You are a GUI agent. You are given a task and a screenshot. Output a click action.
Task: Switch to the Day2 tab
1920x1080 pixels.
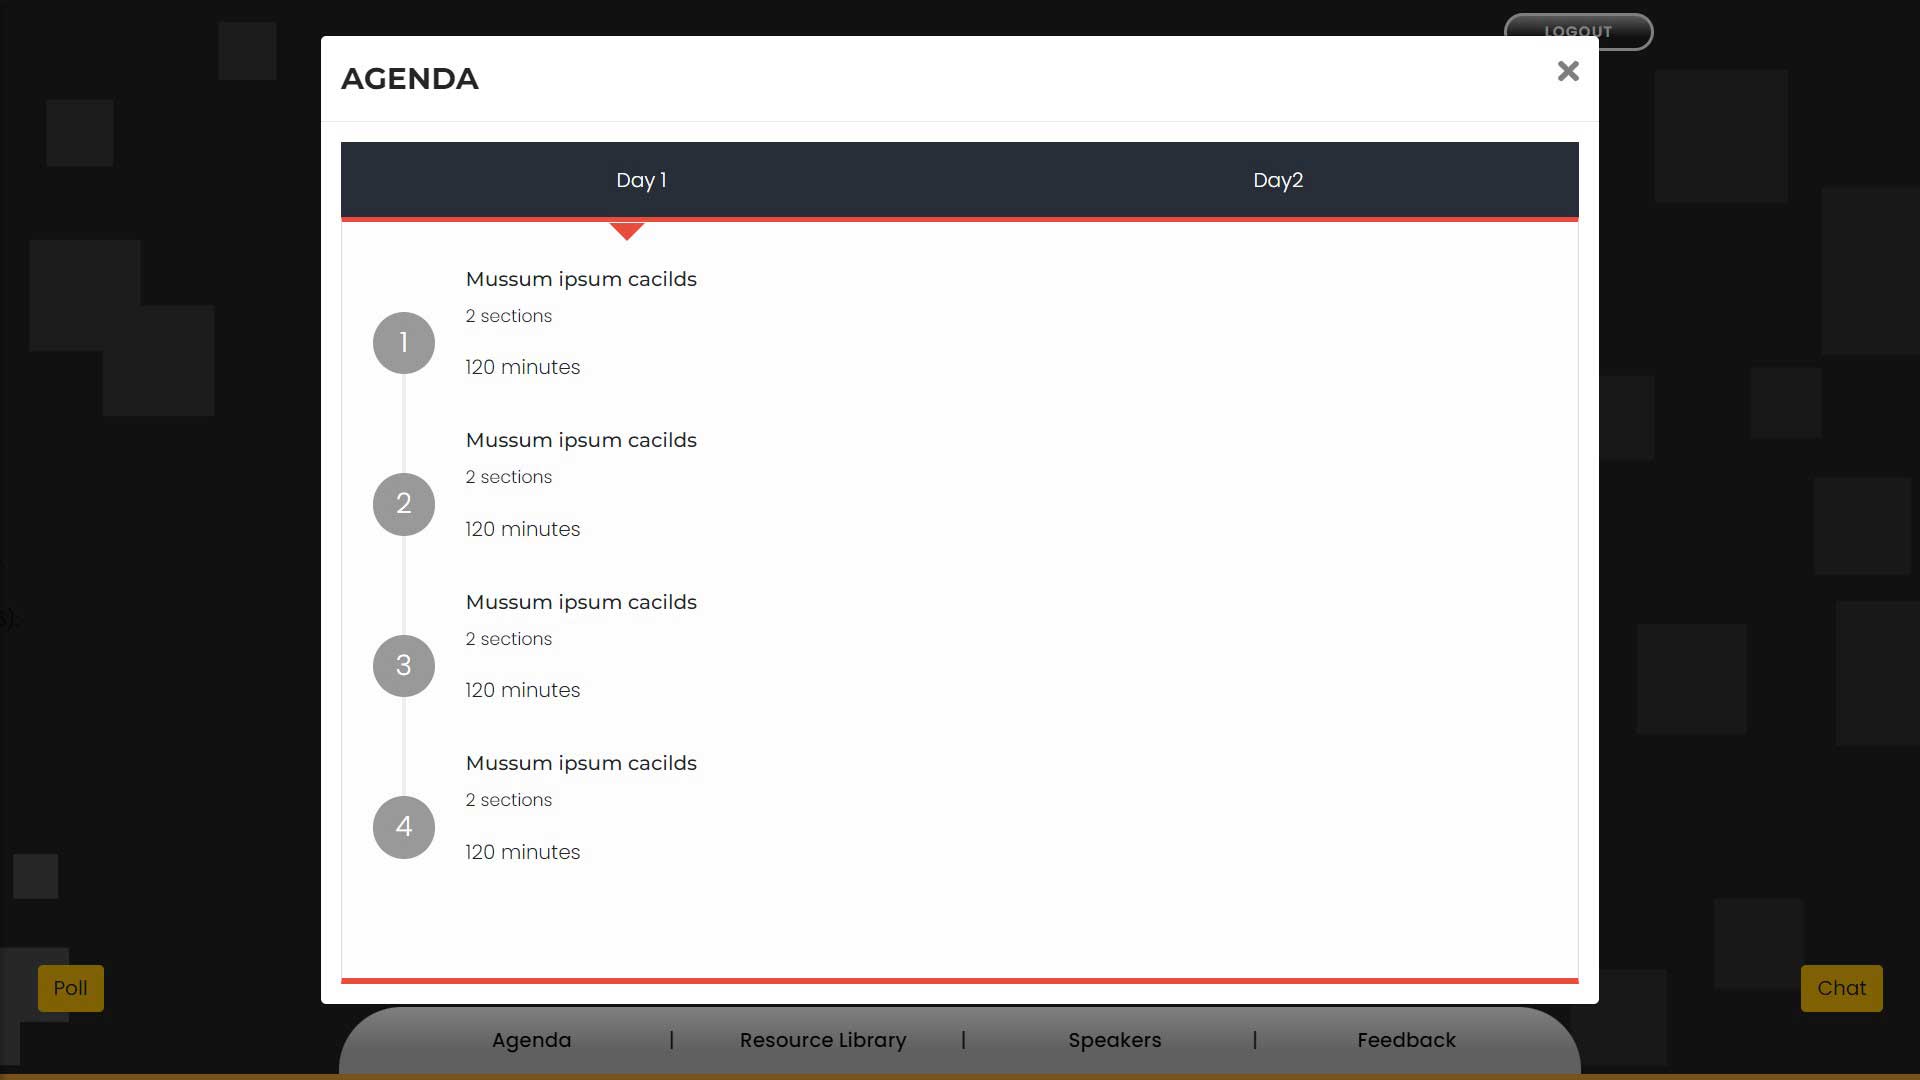[1277, 180]
